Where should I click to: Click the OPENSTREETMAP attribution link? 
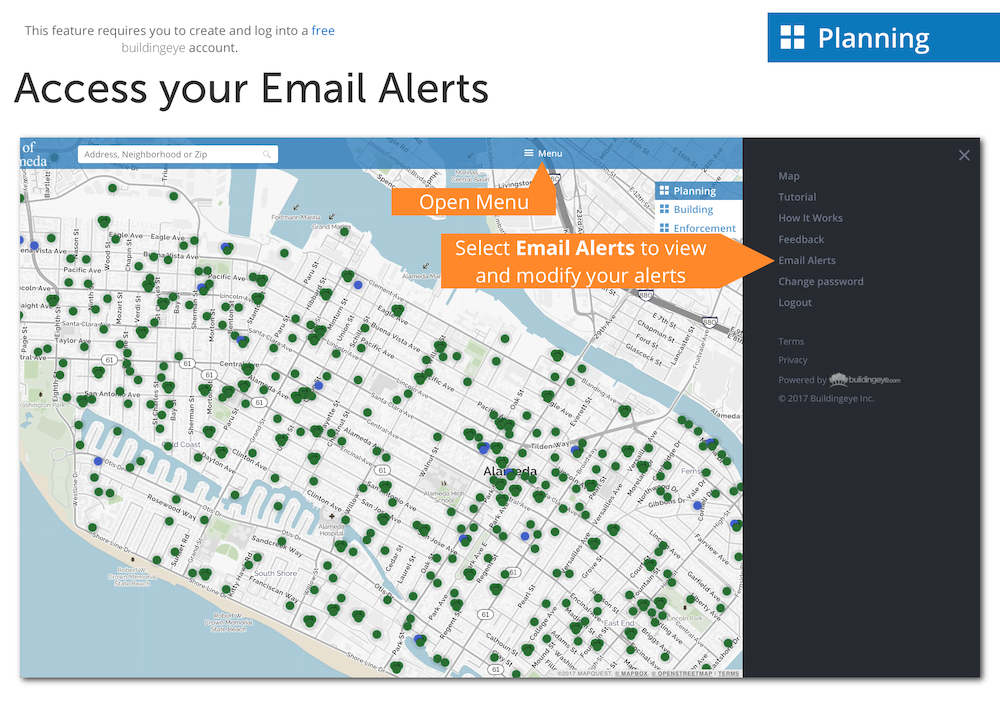tap(684, 674)
